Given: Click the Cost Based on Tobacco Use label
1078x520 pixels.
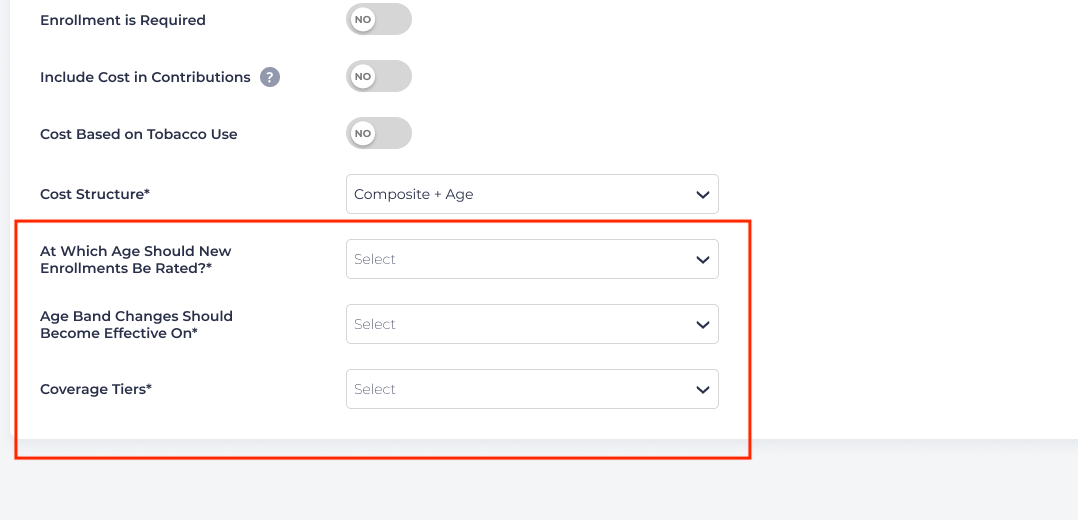Looking at the screenshot, I should tap(139, 134).
